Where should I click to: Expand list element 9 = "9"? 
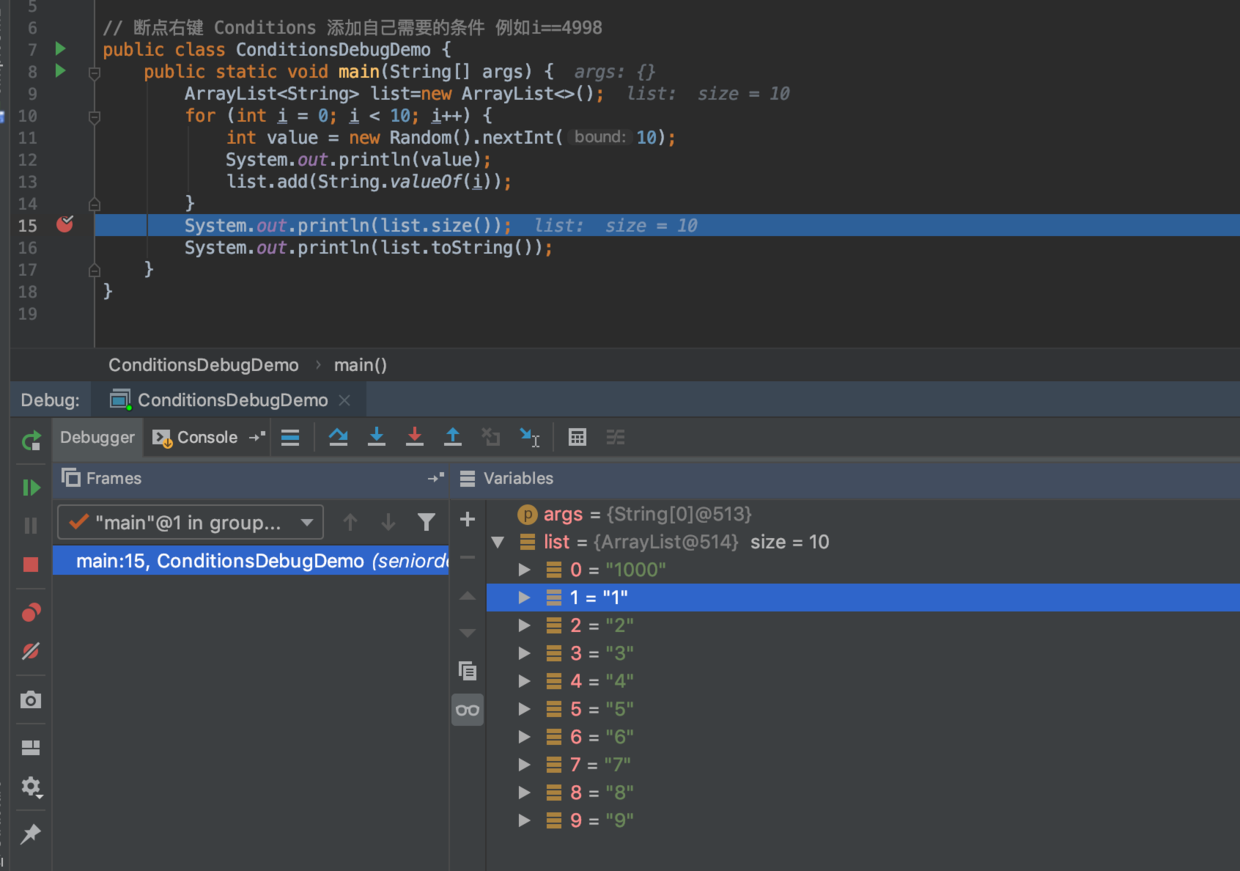click(x=524, y=821)
